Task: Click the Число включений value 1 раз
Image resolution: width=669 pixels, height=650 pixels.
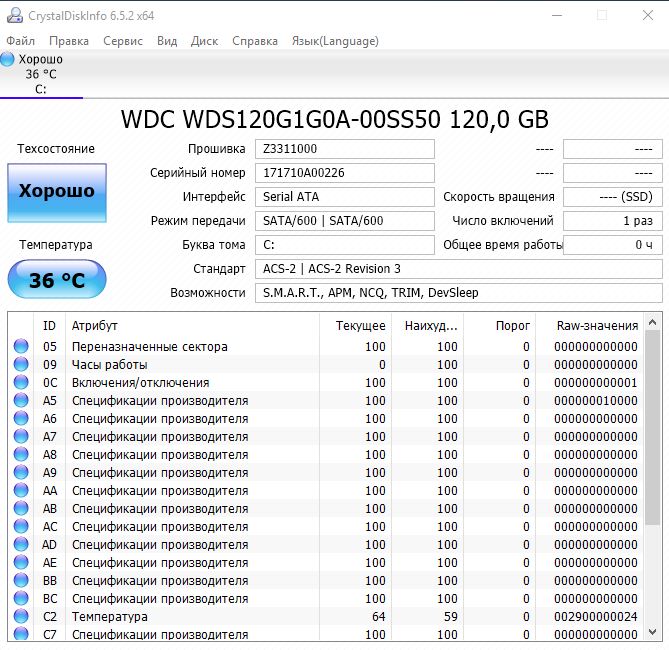Action: click(x=613, y=221)
